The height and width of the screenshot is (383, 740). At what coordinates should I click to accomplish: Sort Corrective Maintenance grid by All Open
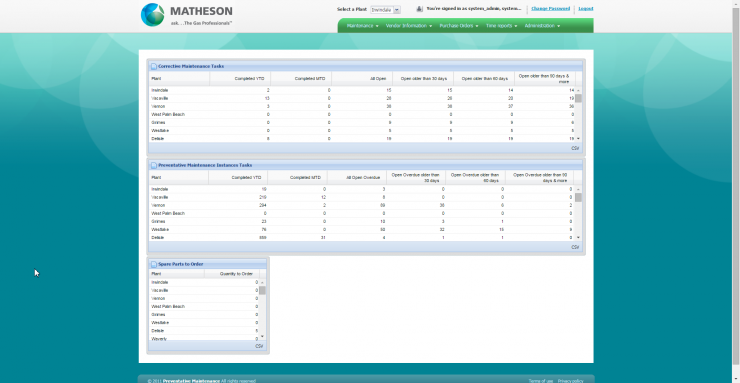point(362,79)
